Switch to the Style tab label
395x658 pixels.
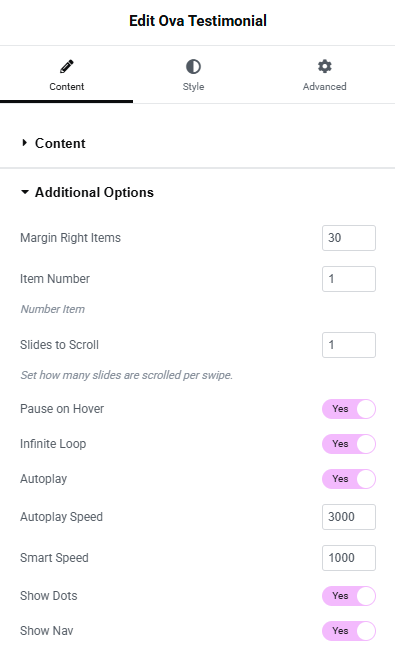(193, 86)
